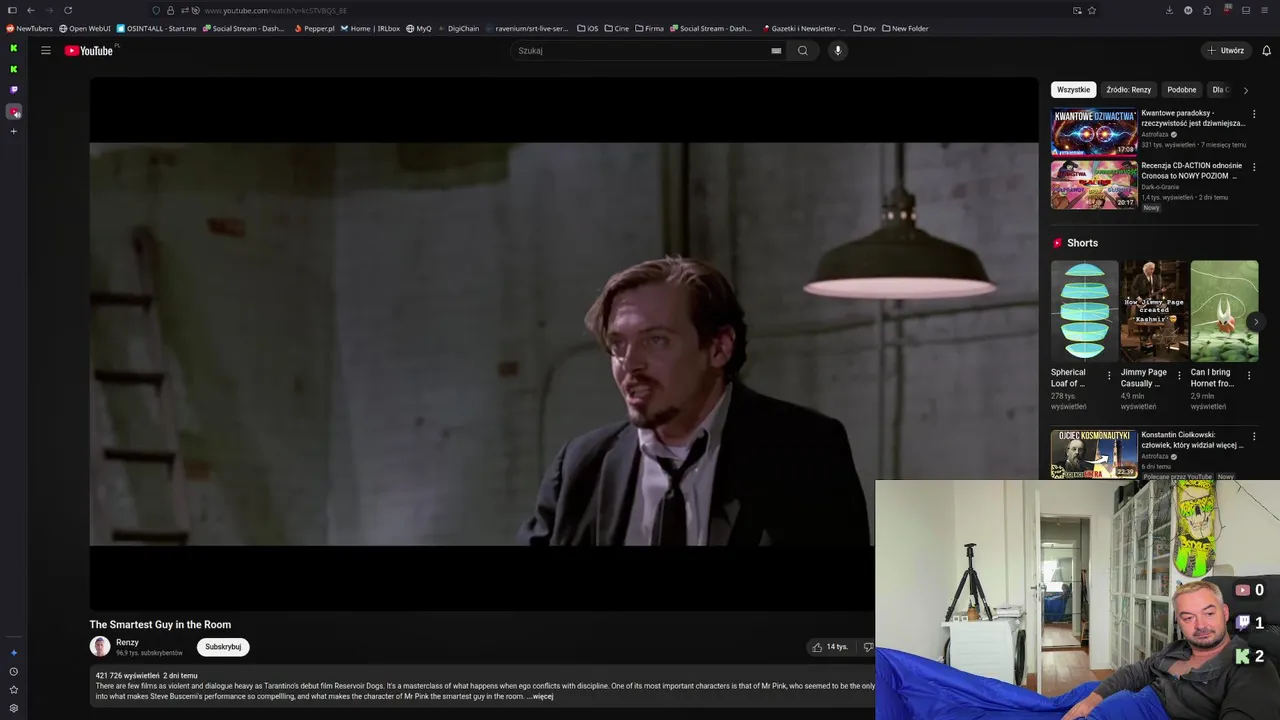
Task: Select the Podobne filter chip
Action: tap(1182, 90)
